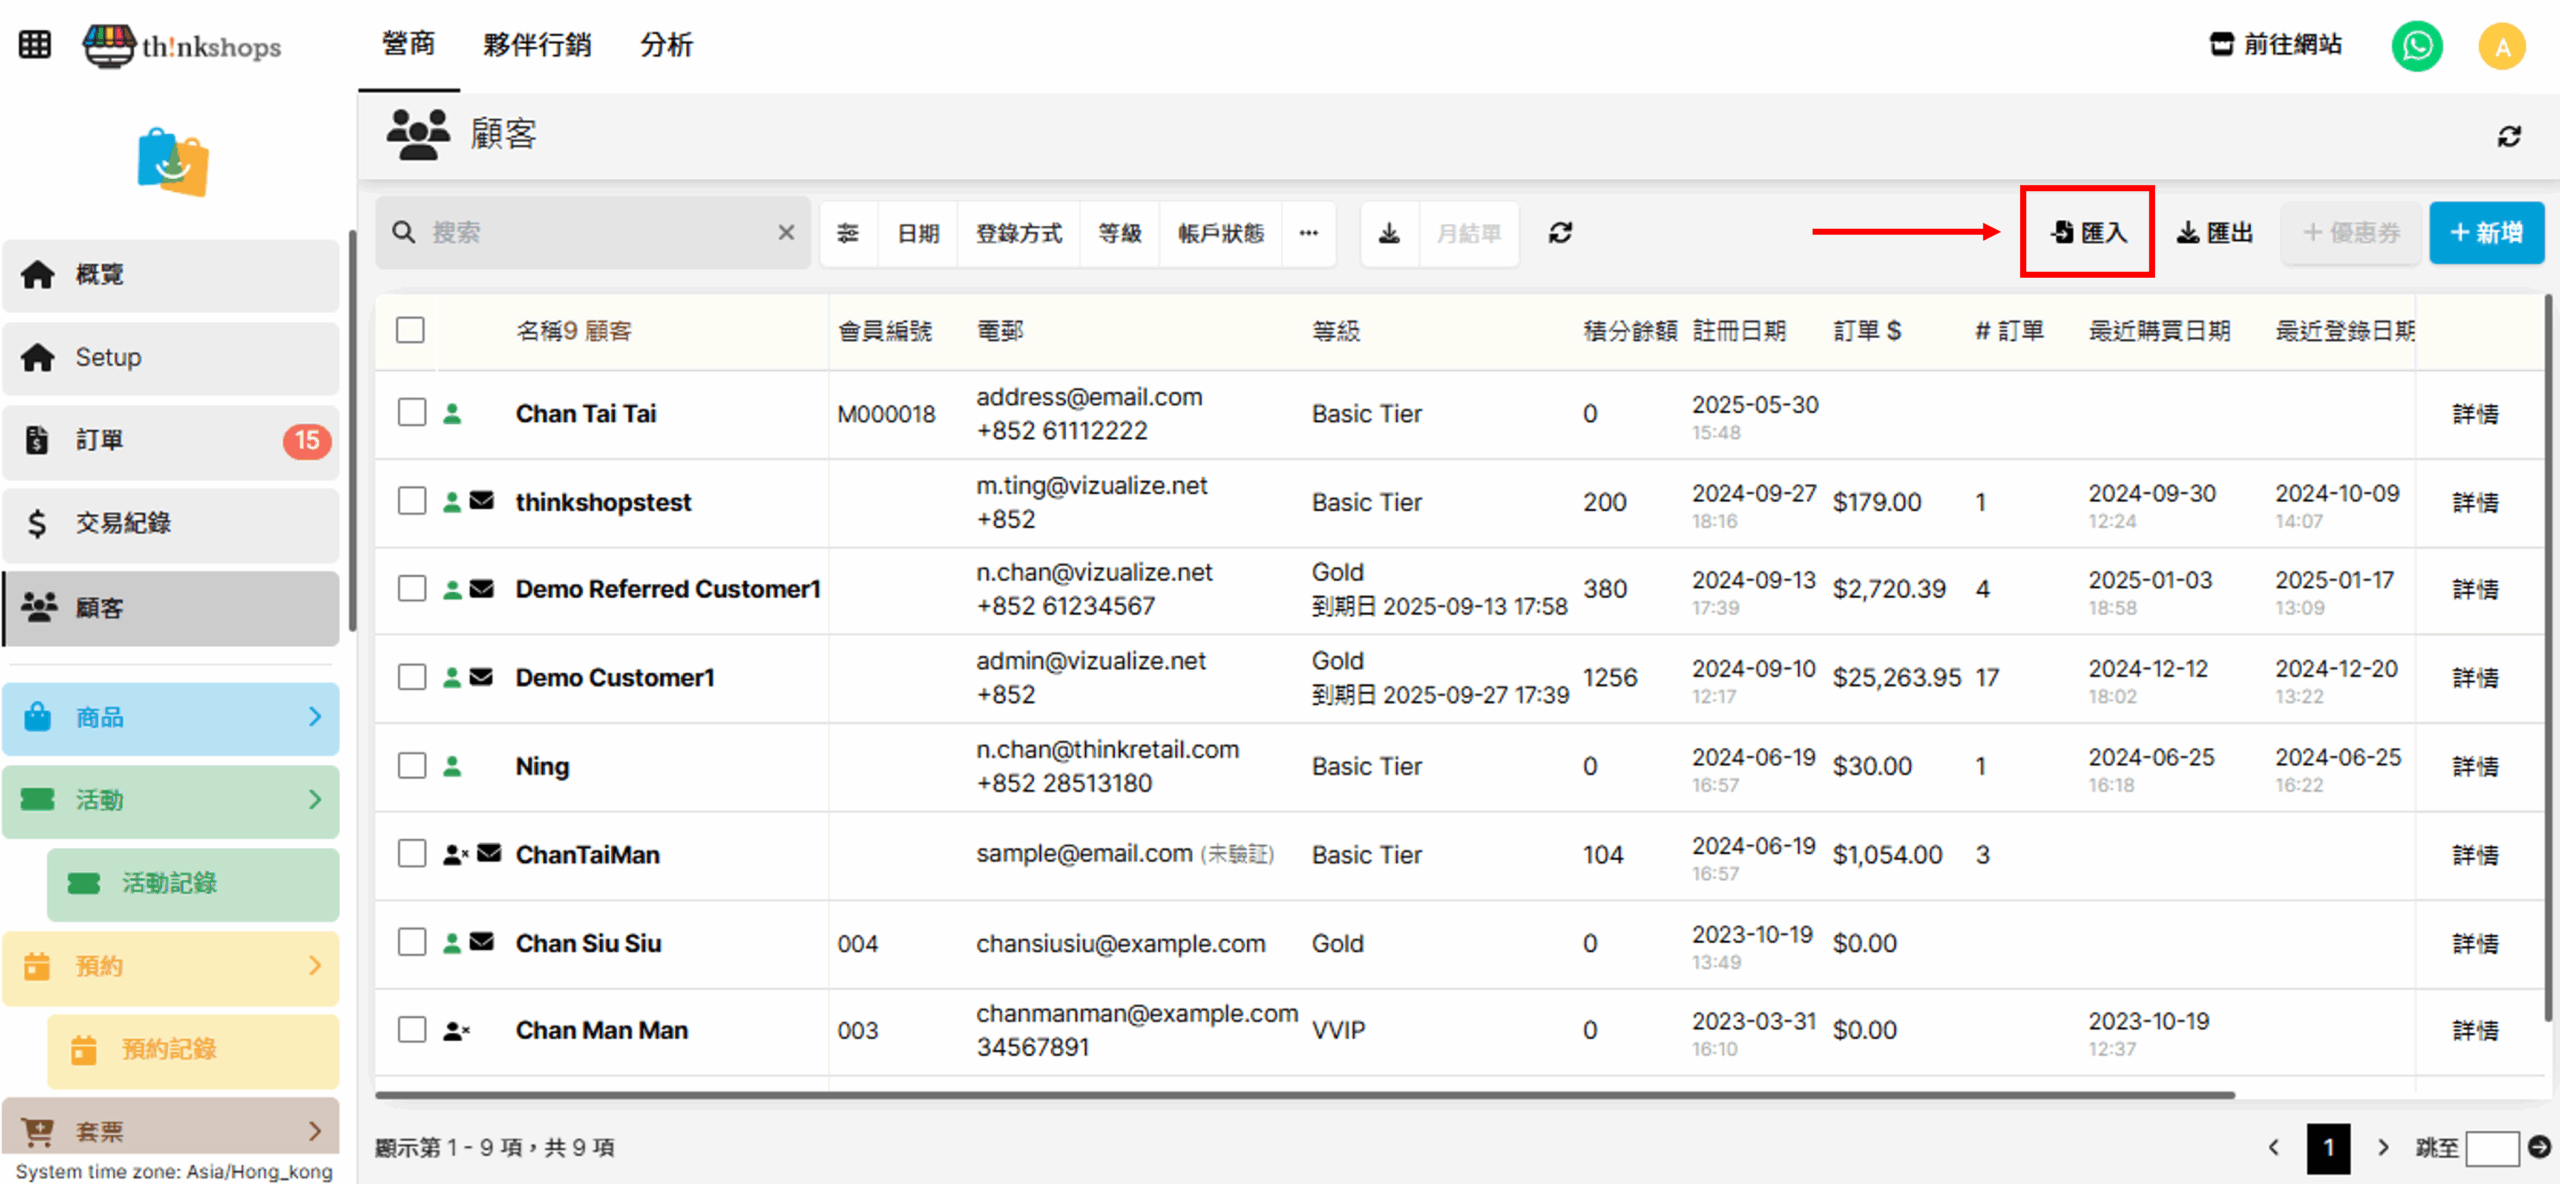Open the app grid menu icon
This screenshot has height=1184, width=2560.
[35, 45]
